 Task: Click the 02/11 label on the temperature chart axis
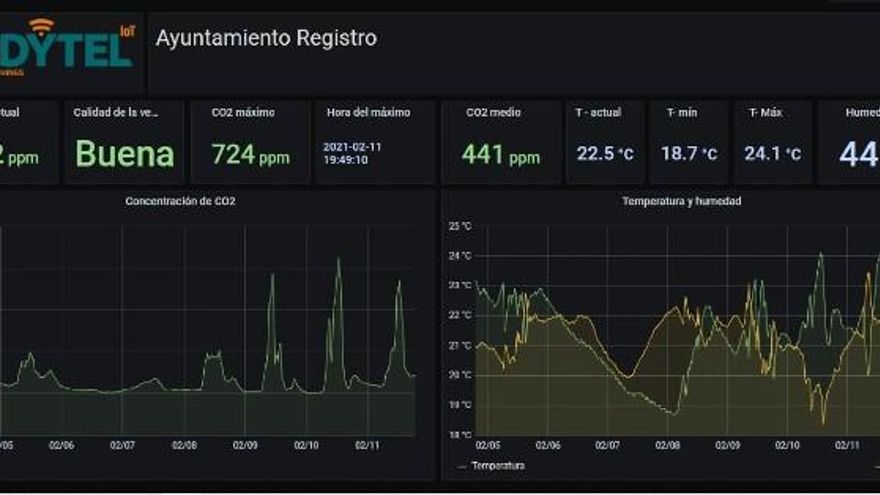pos(847,445)
